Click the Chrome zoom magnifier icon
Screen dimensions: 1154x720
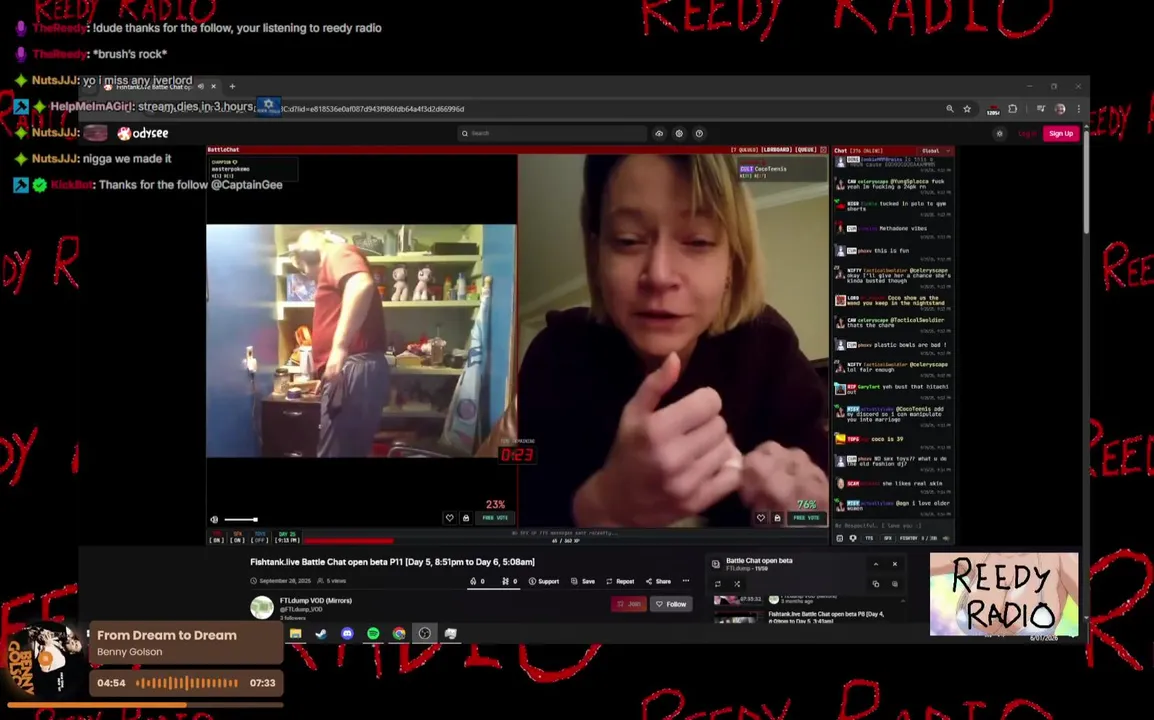pos(949,109)
